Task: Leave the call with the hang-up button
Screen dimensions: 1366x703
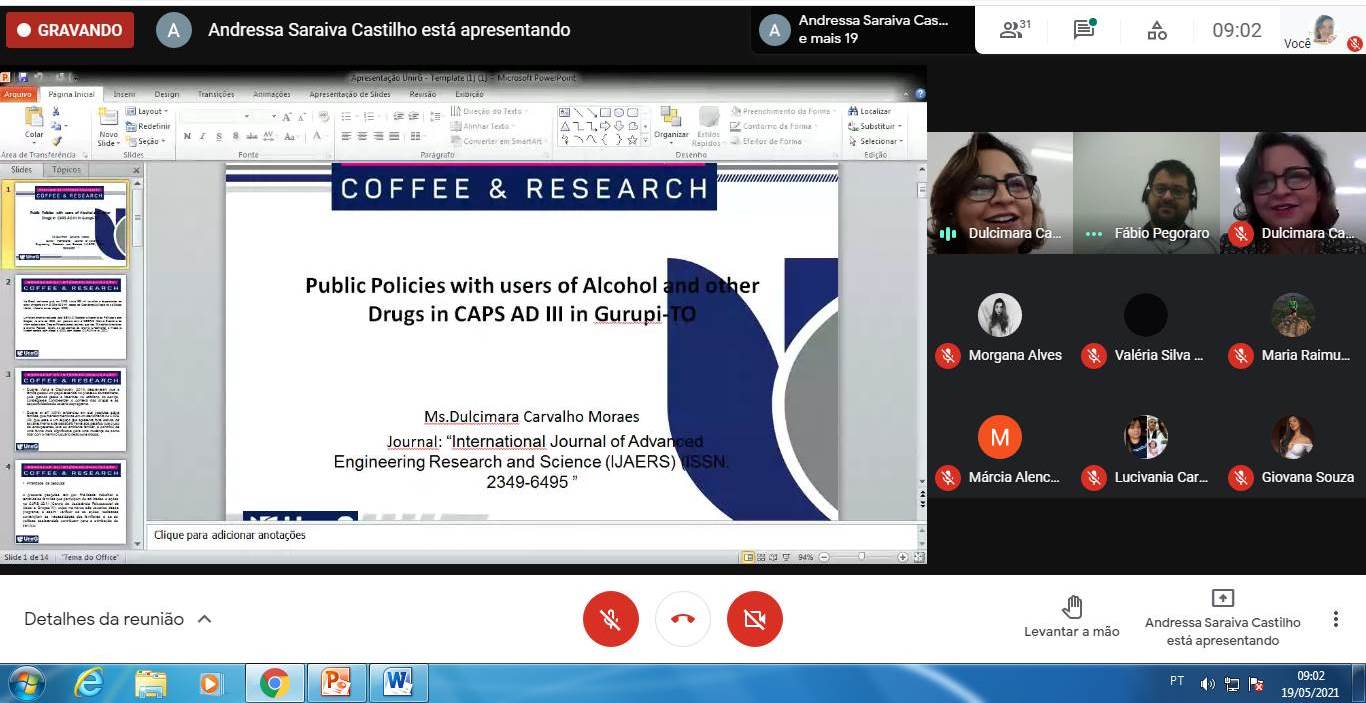Action: 683,619
